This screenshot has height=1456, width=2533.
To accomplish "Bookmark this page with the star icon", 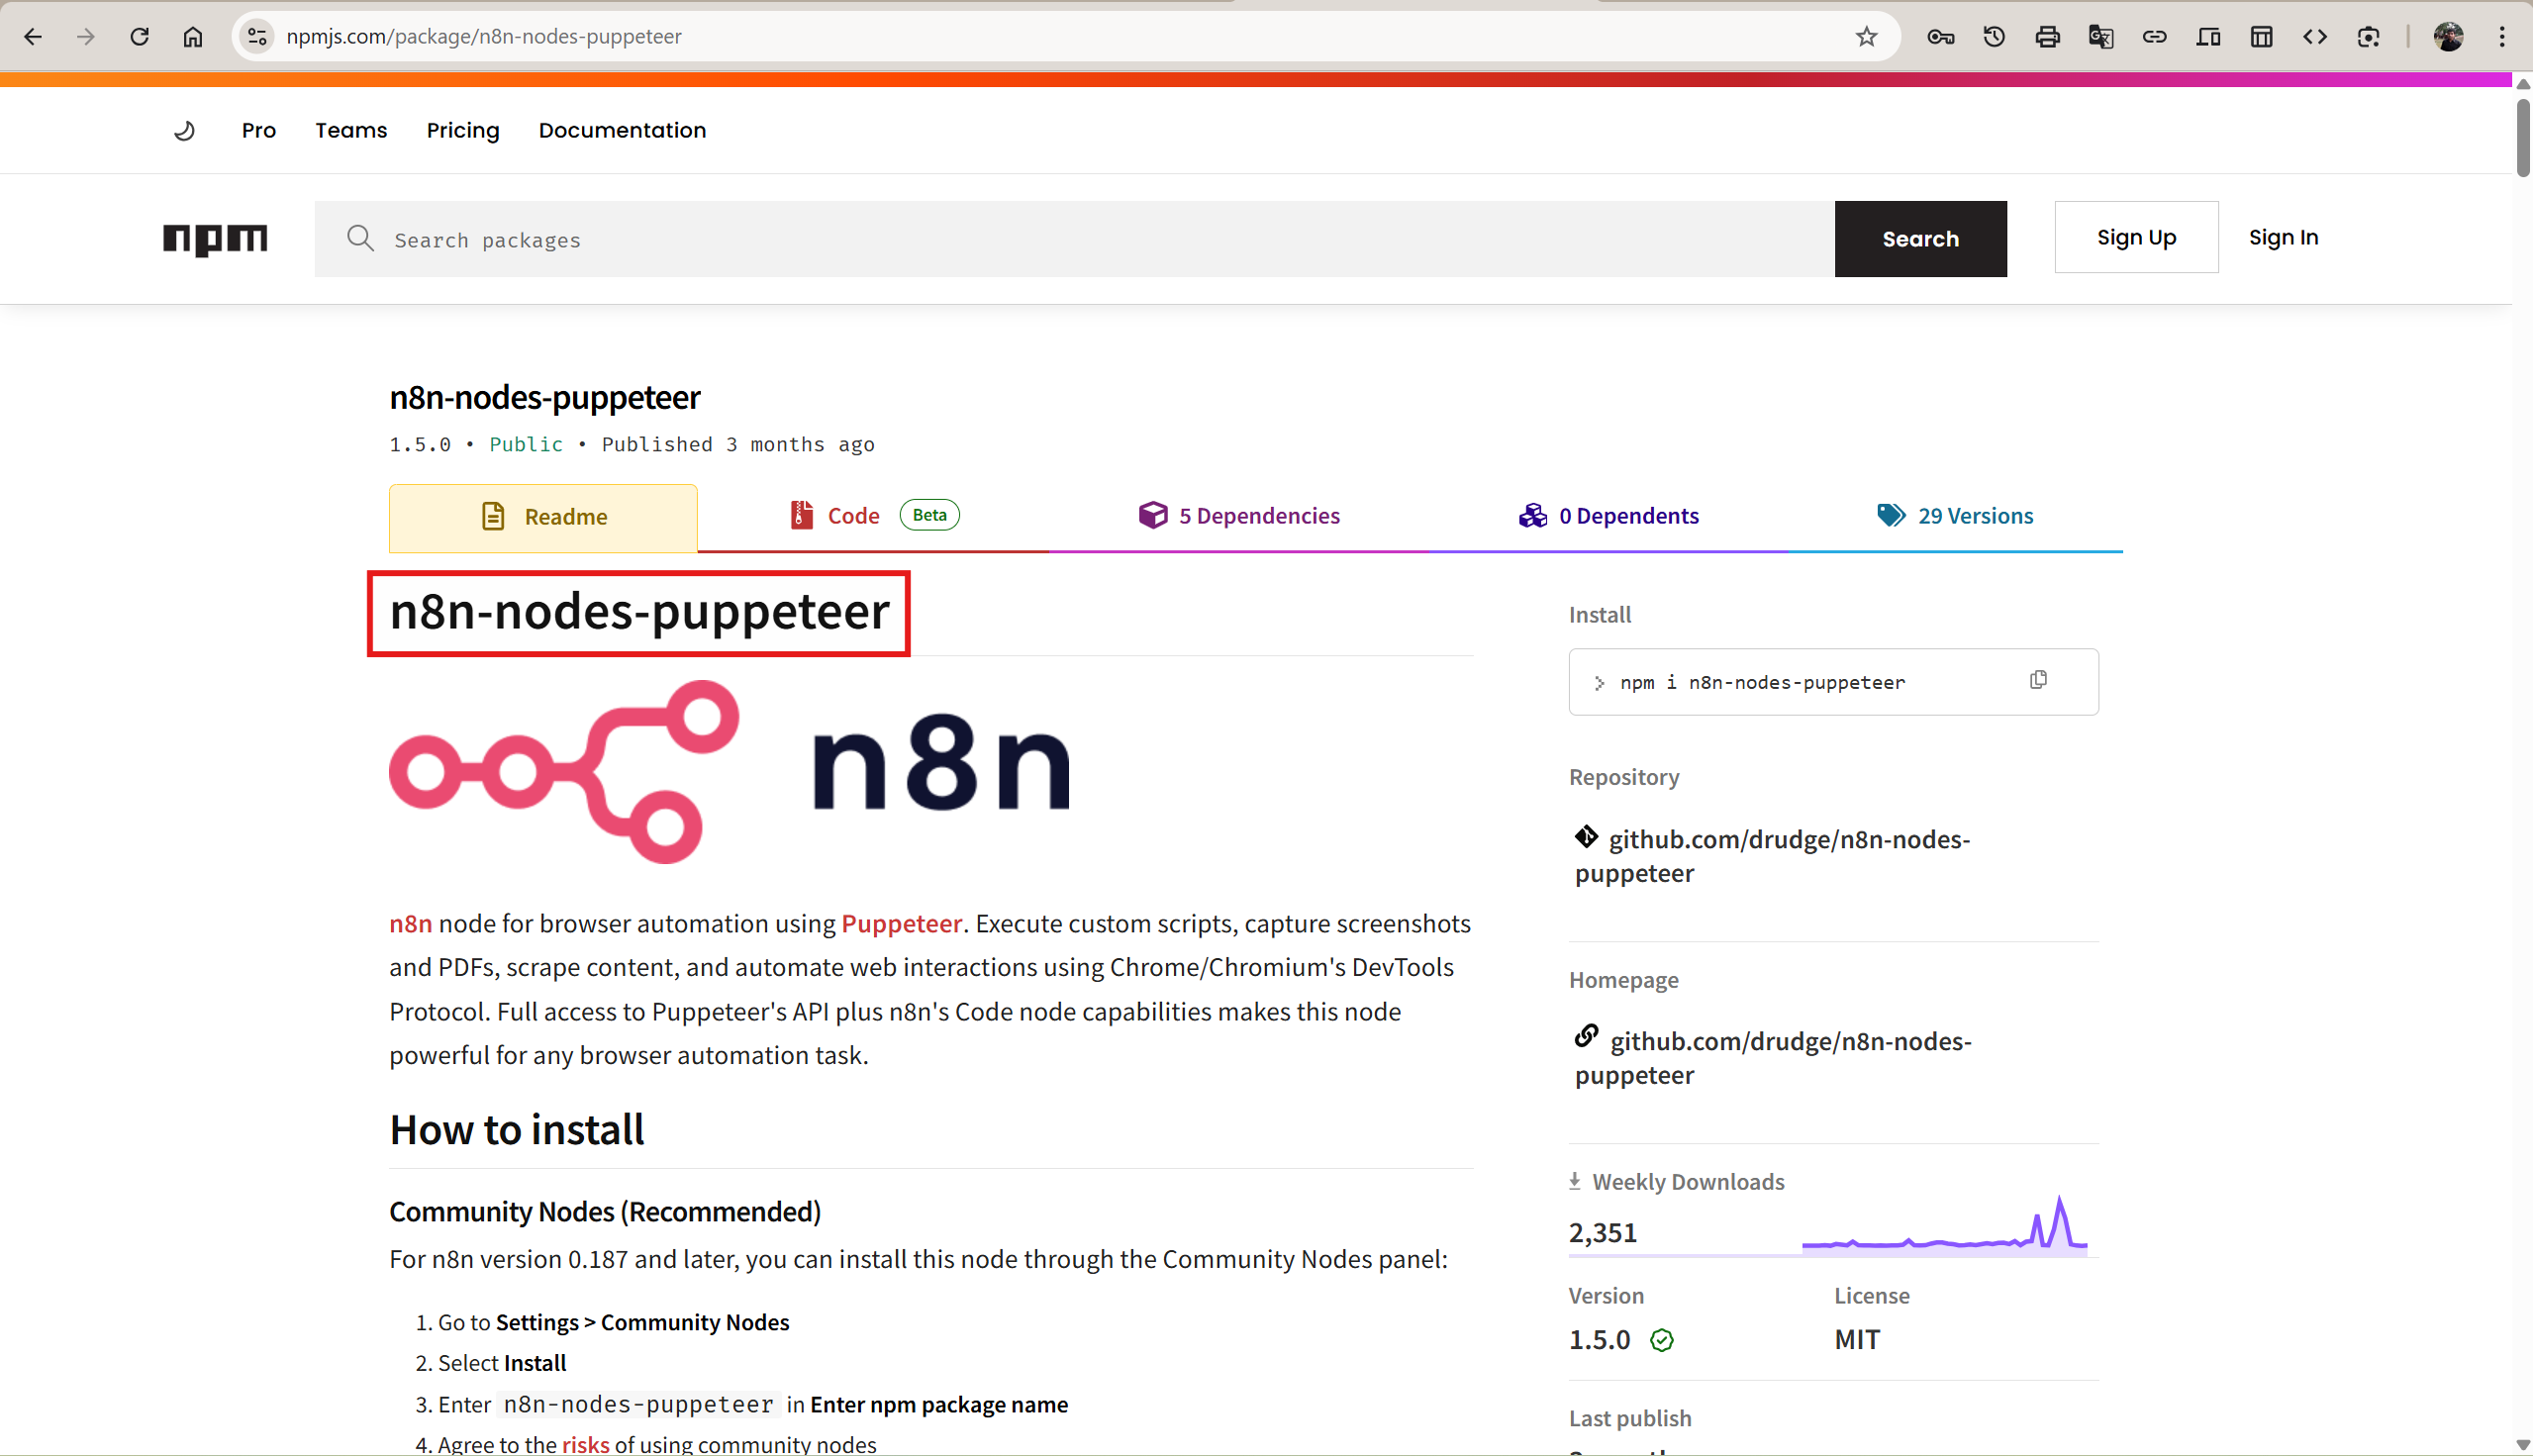I will click(1866, 37).
